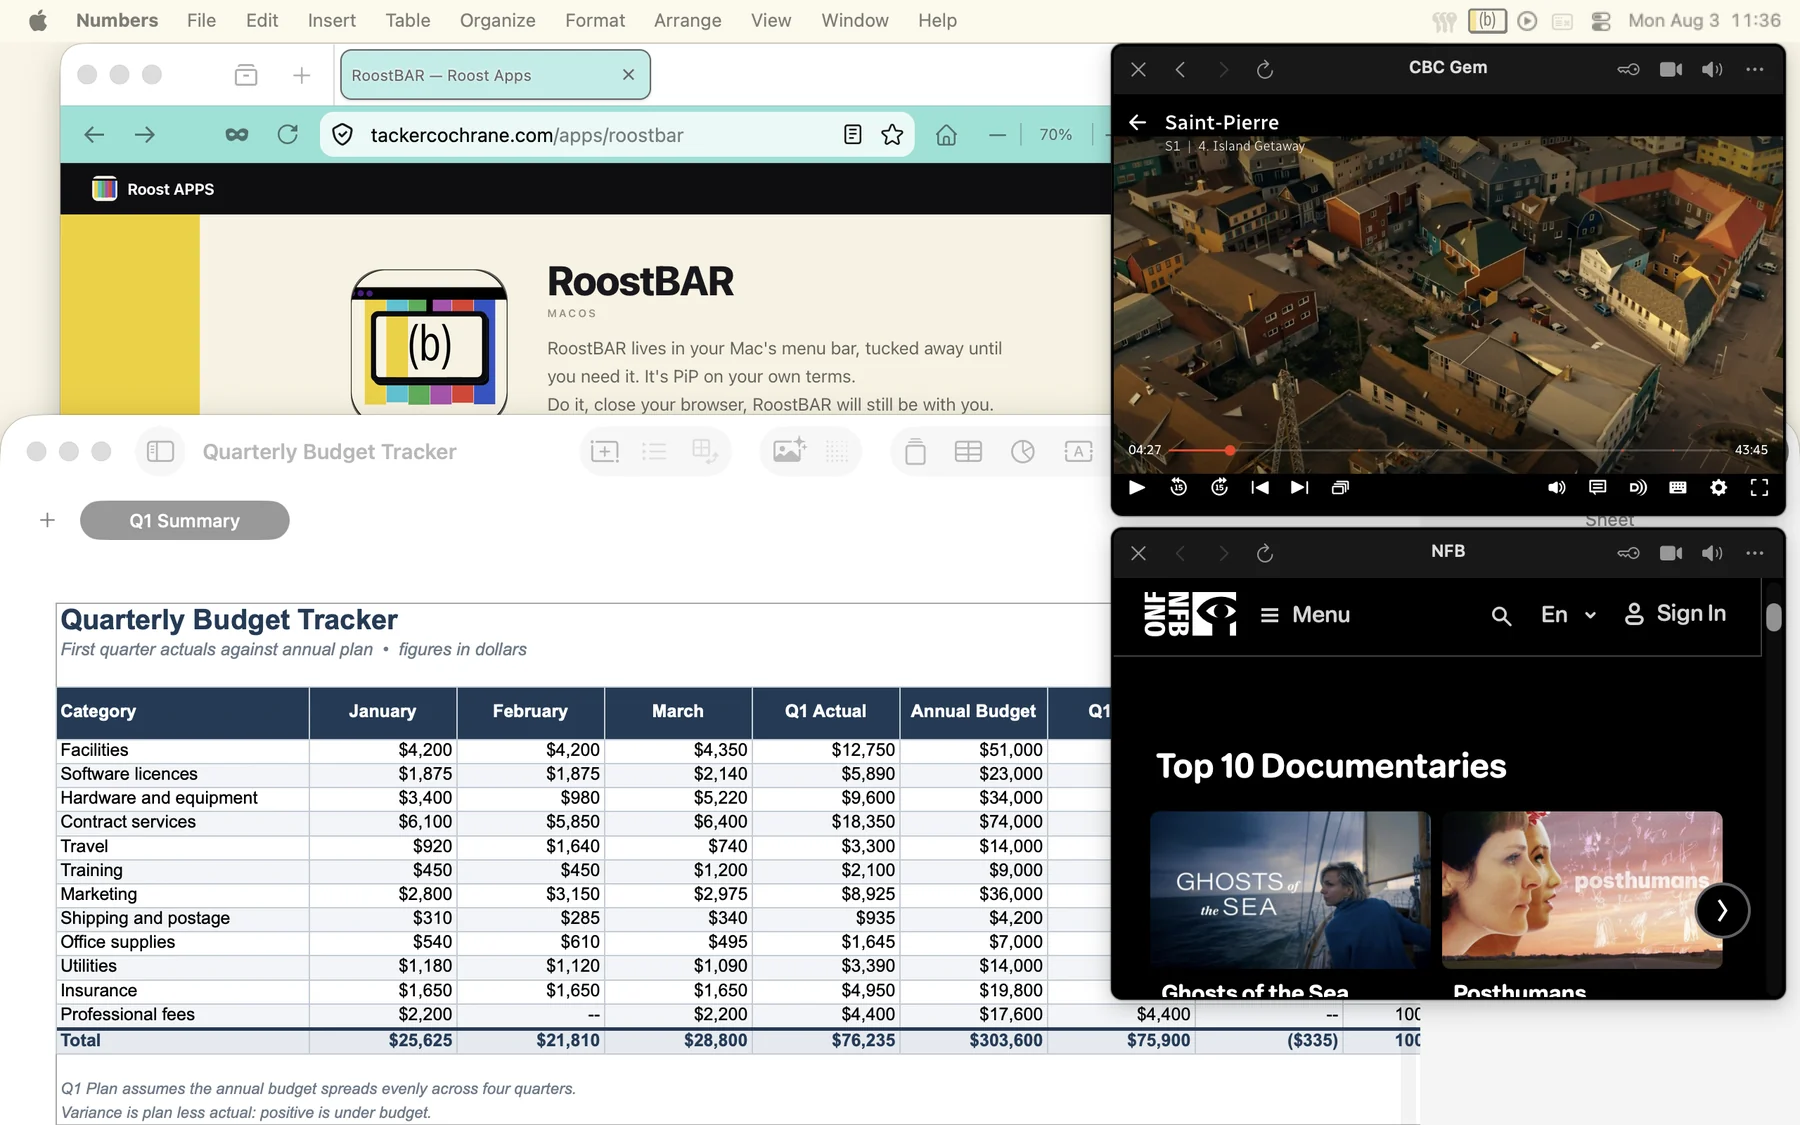Insert a text box in Numbers toolbar
This screenshot has width=1800, height=1125.
[x=1078, y=452]
